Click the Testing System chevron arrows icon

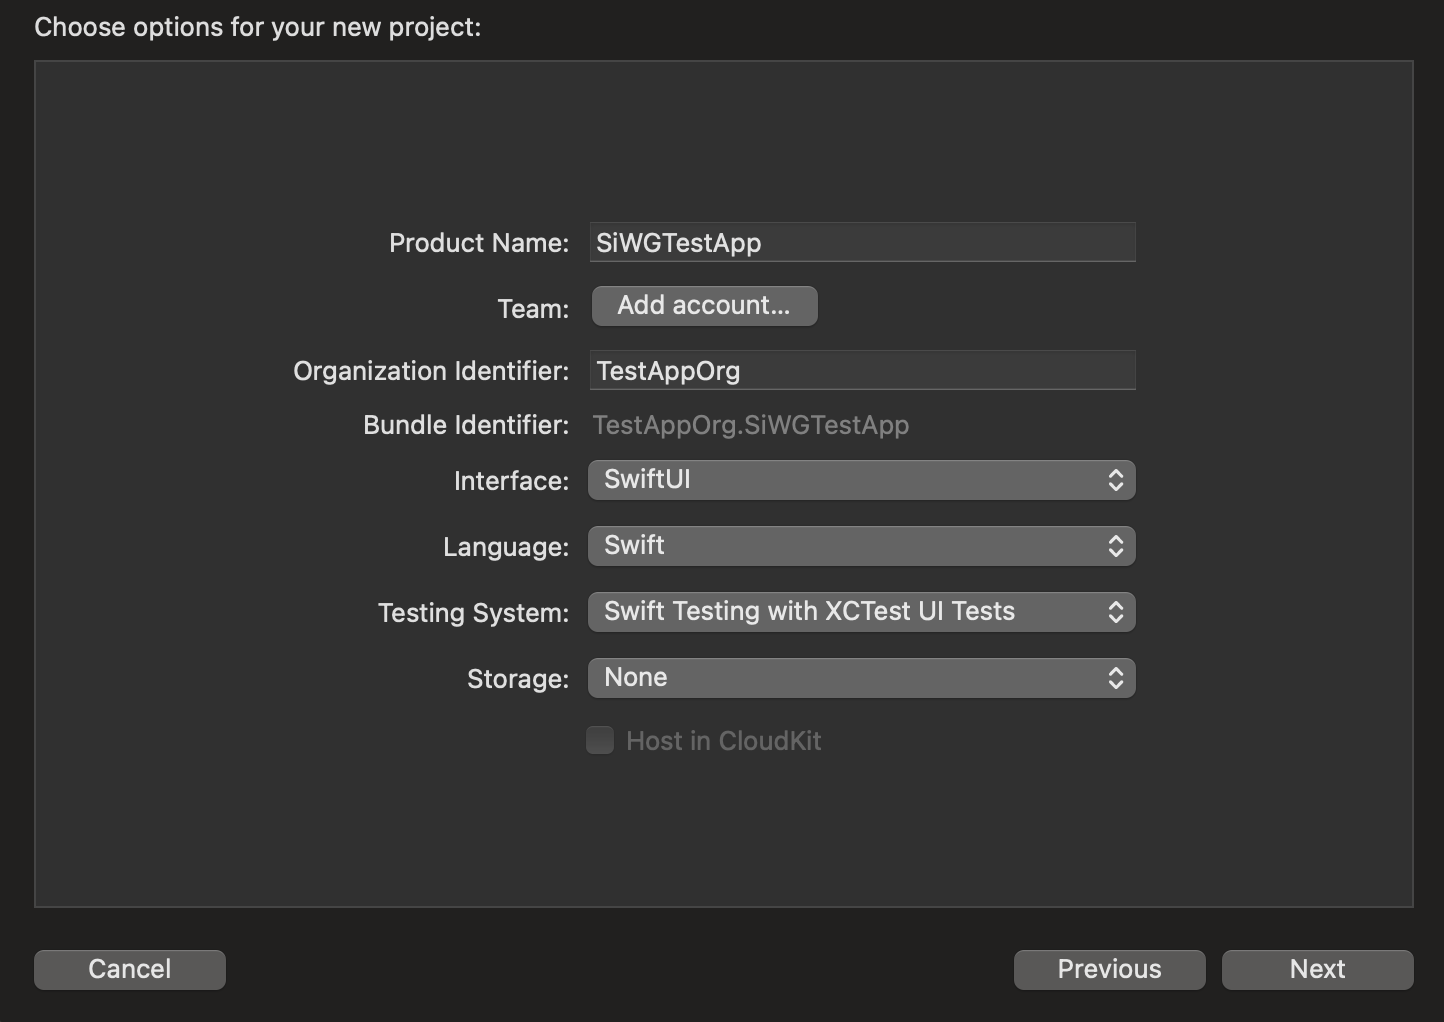pos(1117,611)
